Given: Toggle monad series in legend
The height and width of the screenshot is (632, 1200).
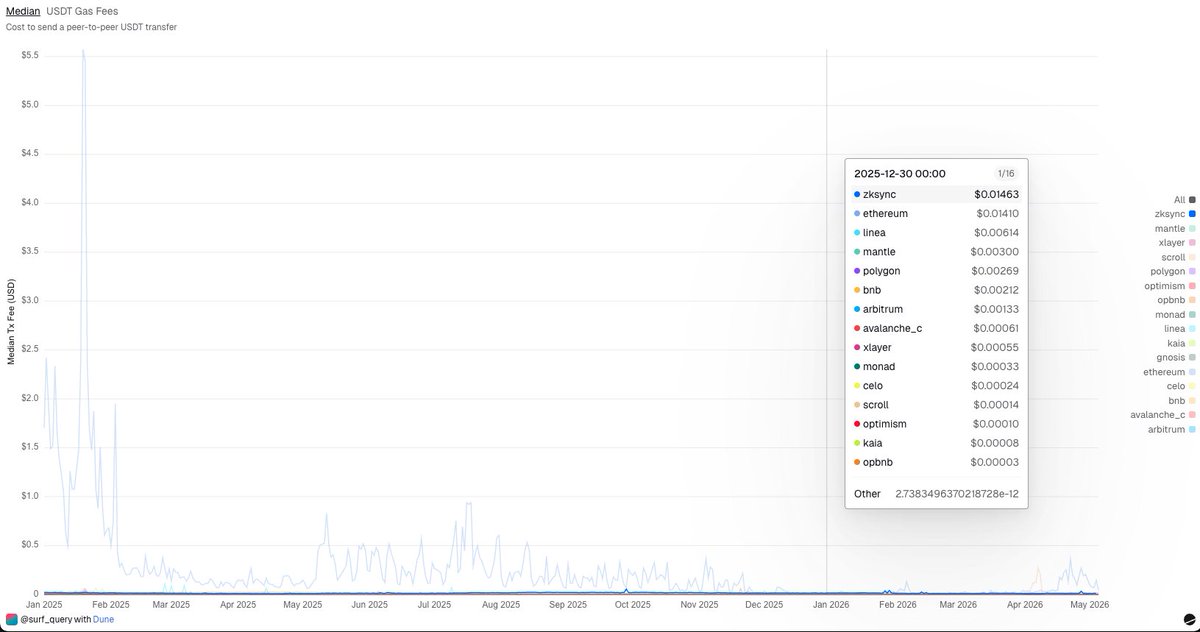Looking at the screenshot, I should click(1176, 314).
